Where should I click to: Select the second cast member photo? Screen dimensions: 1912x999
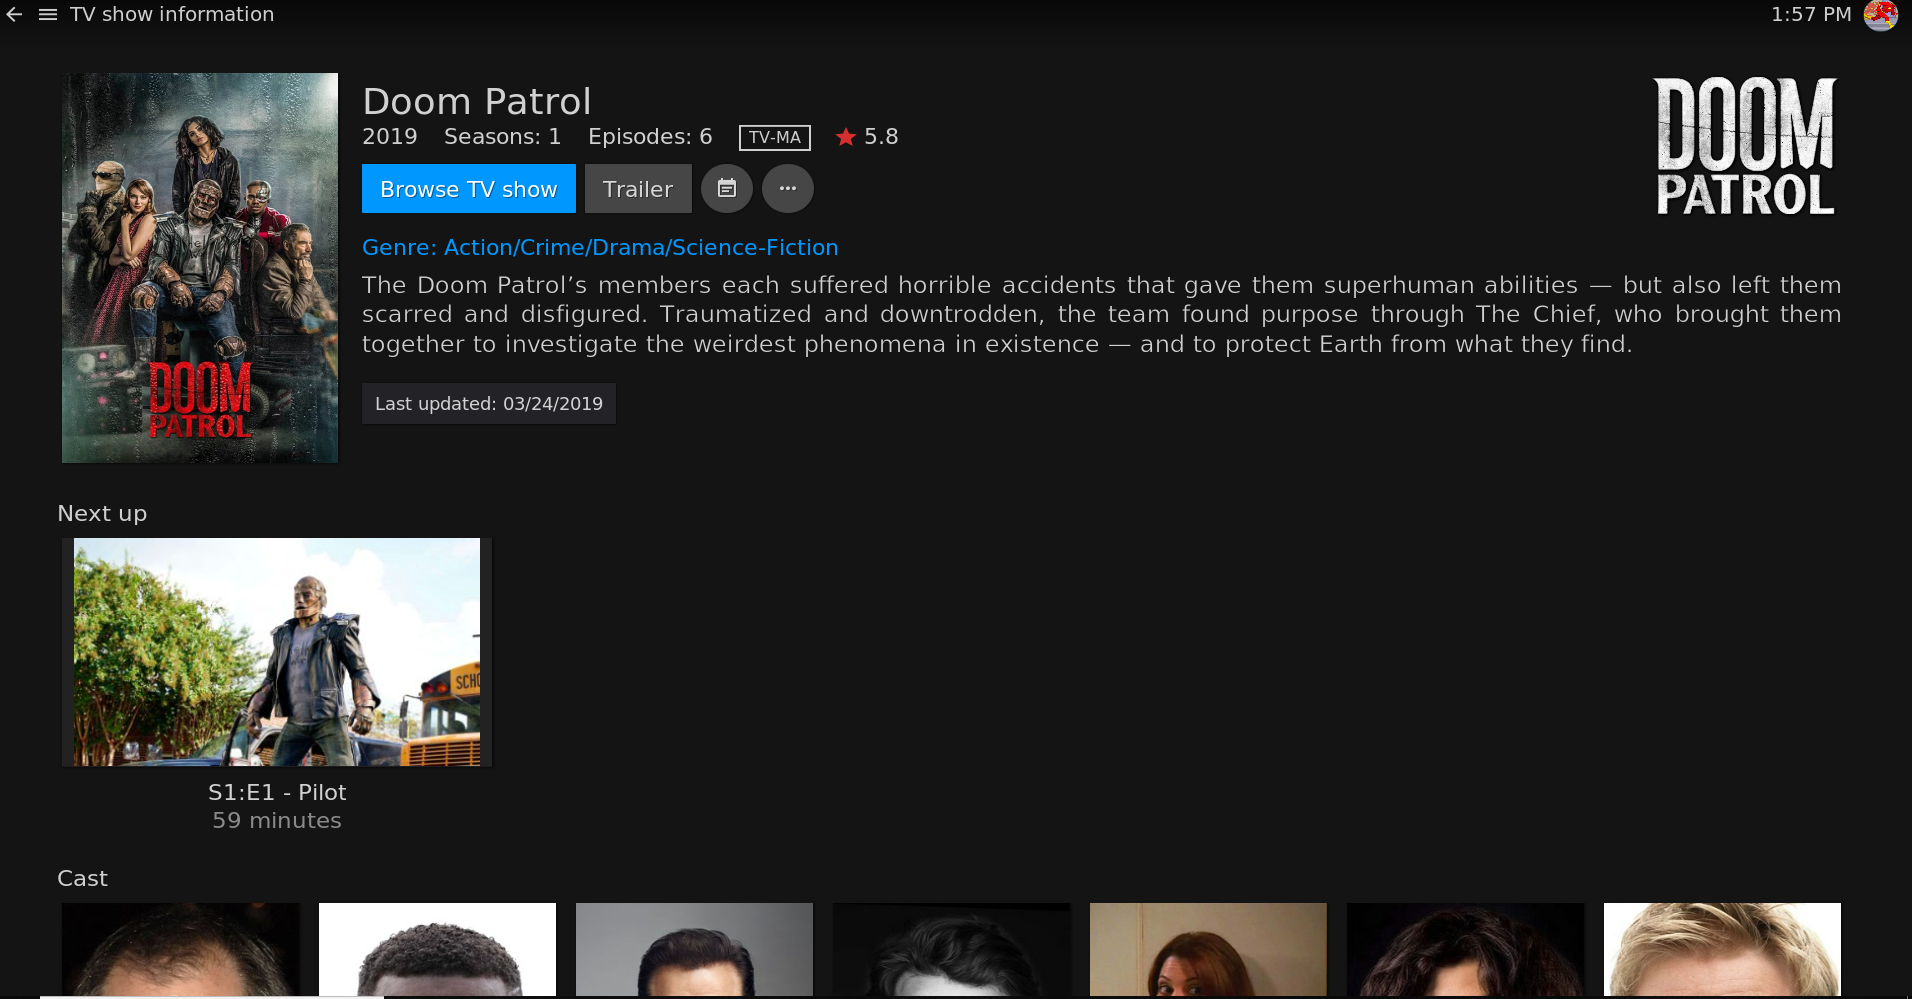point(437,949)
